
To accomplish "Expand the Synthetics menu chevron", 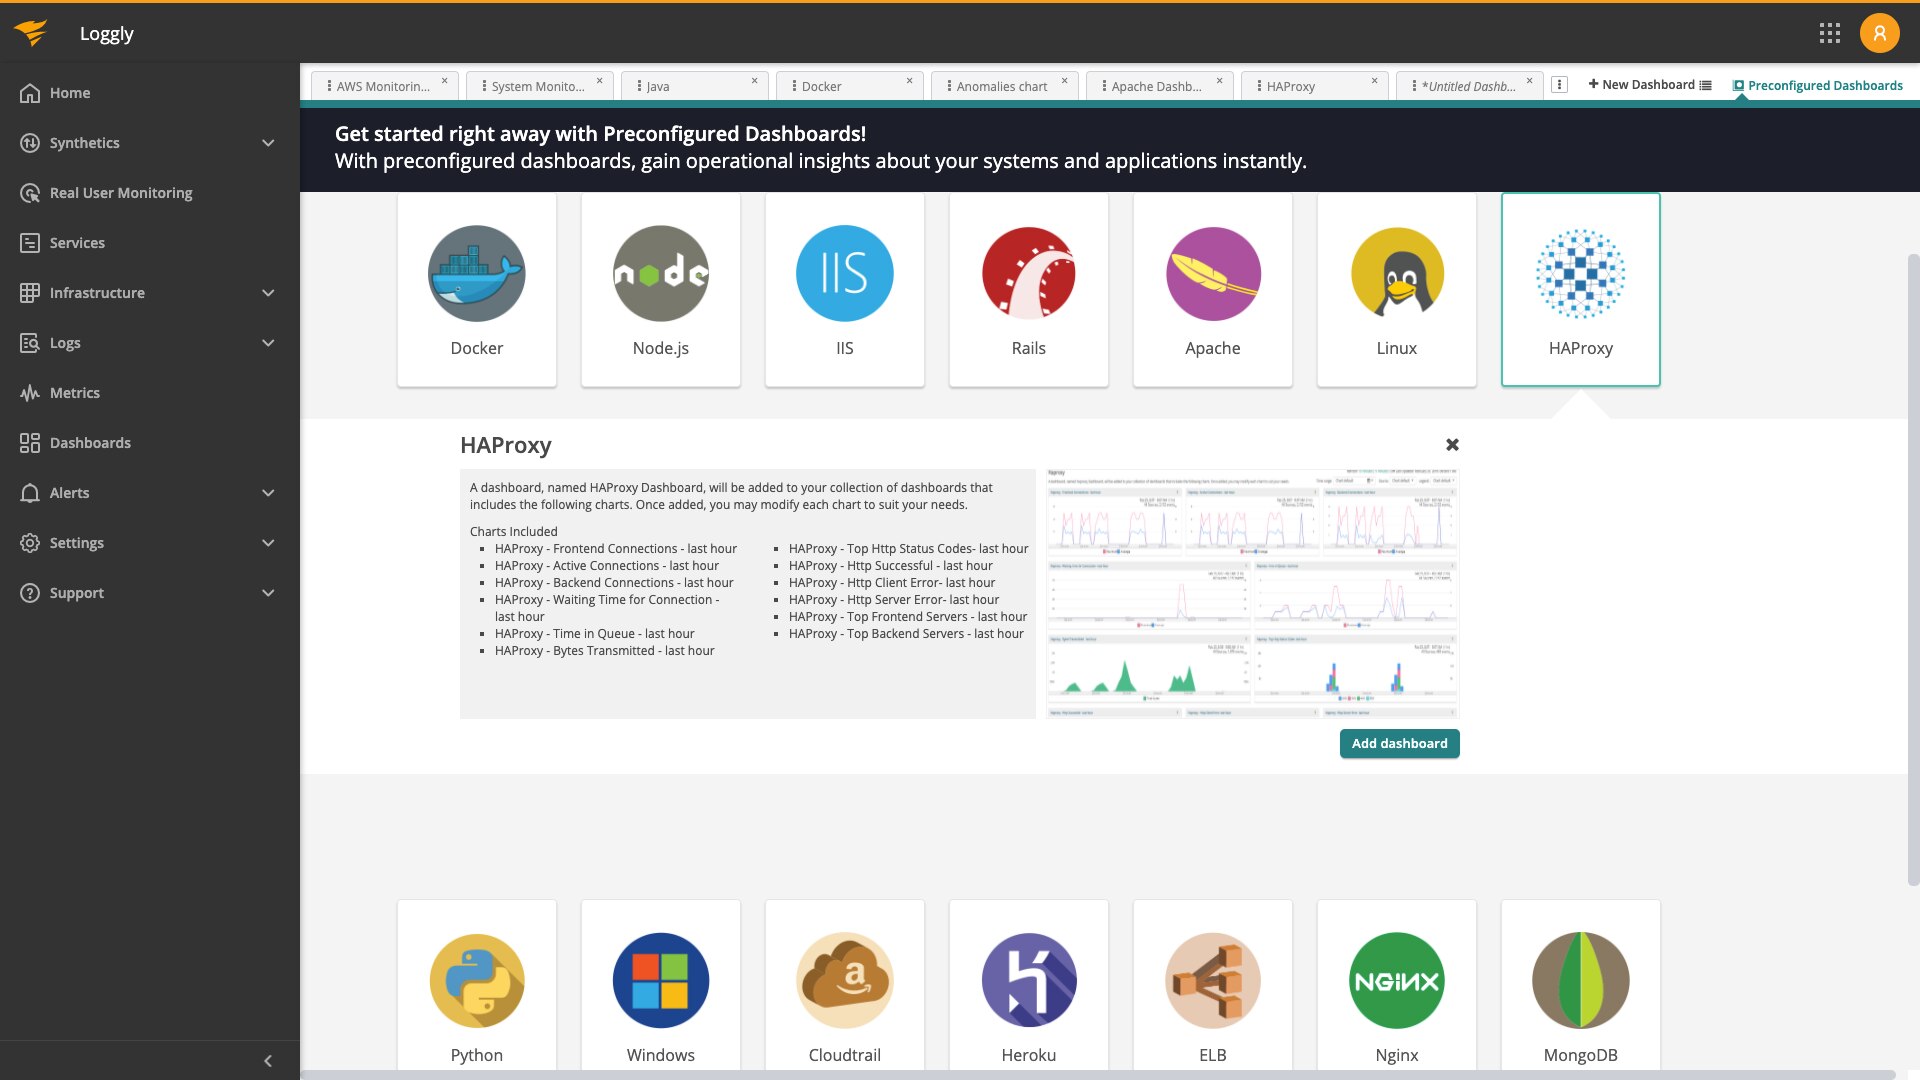I will [268, 143].
